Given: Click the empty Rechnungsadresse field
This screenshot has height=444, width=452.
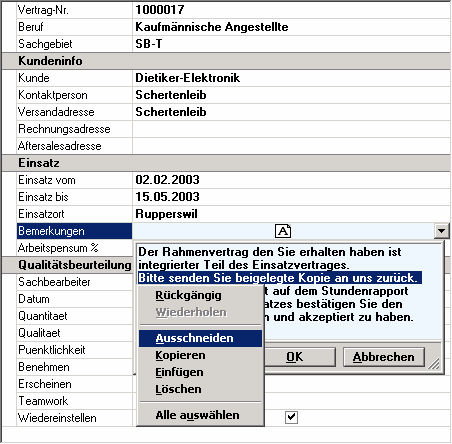Looking at the screenshot, I should (x=291, y=129).
